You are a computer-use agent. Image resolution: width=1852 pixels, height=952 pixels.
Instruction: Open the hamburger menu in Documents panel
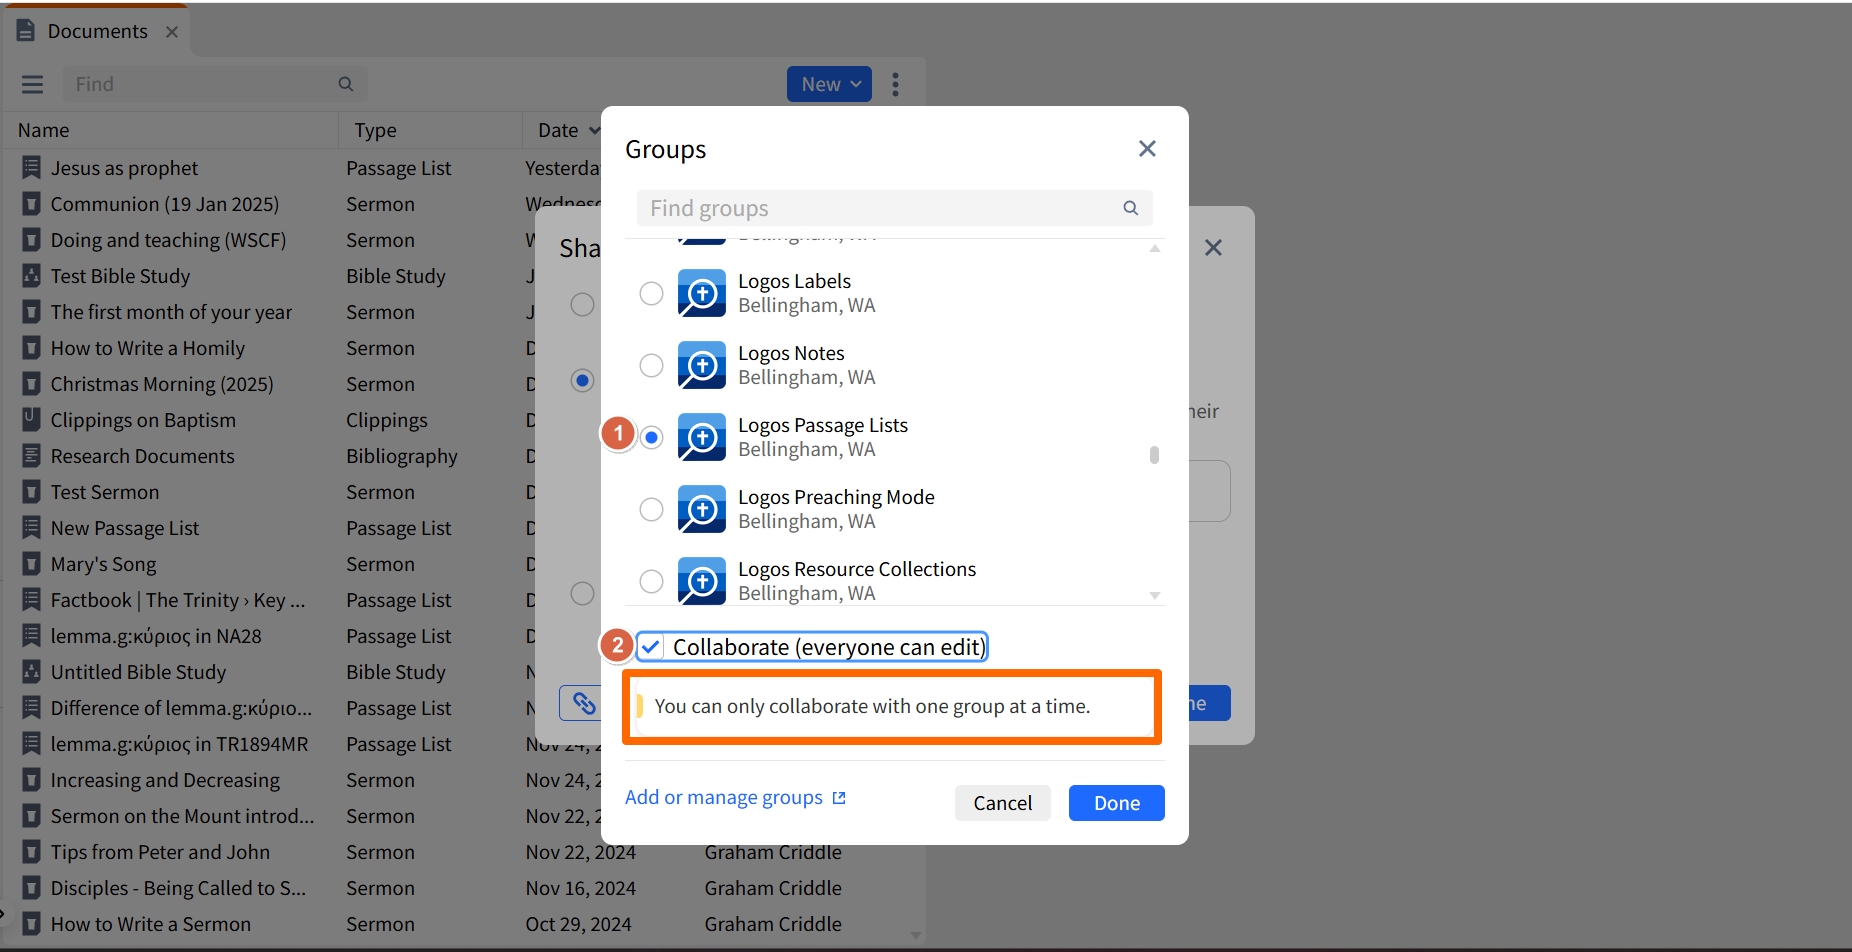[32, 84]
